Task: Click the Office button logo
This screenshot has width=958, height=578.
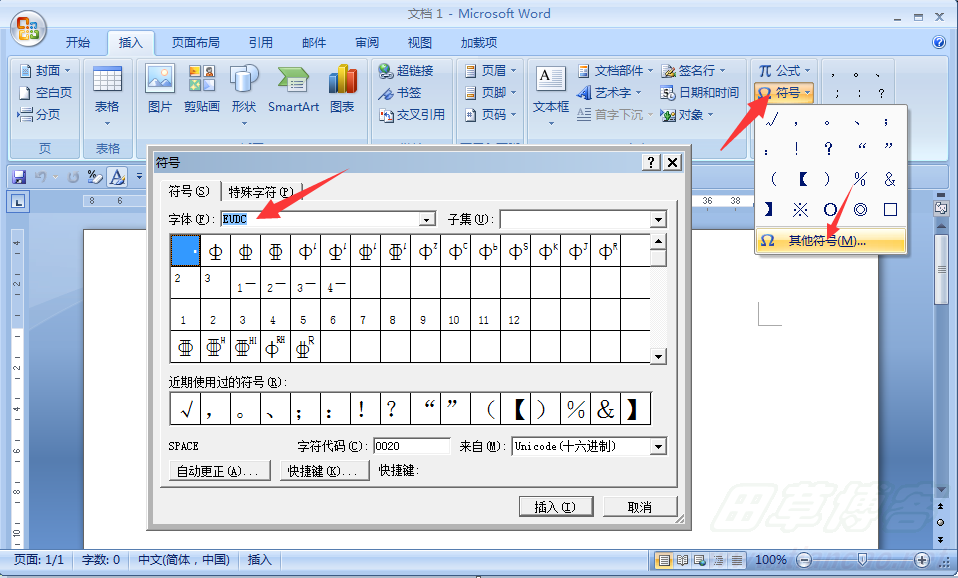Action: point(28,29)
